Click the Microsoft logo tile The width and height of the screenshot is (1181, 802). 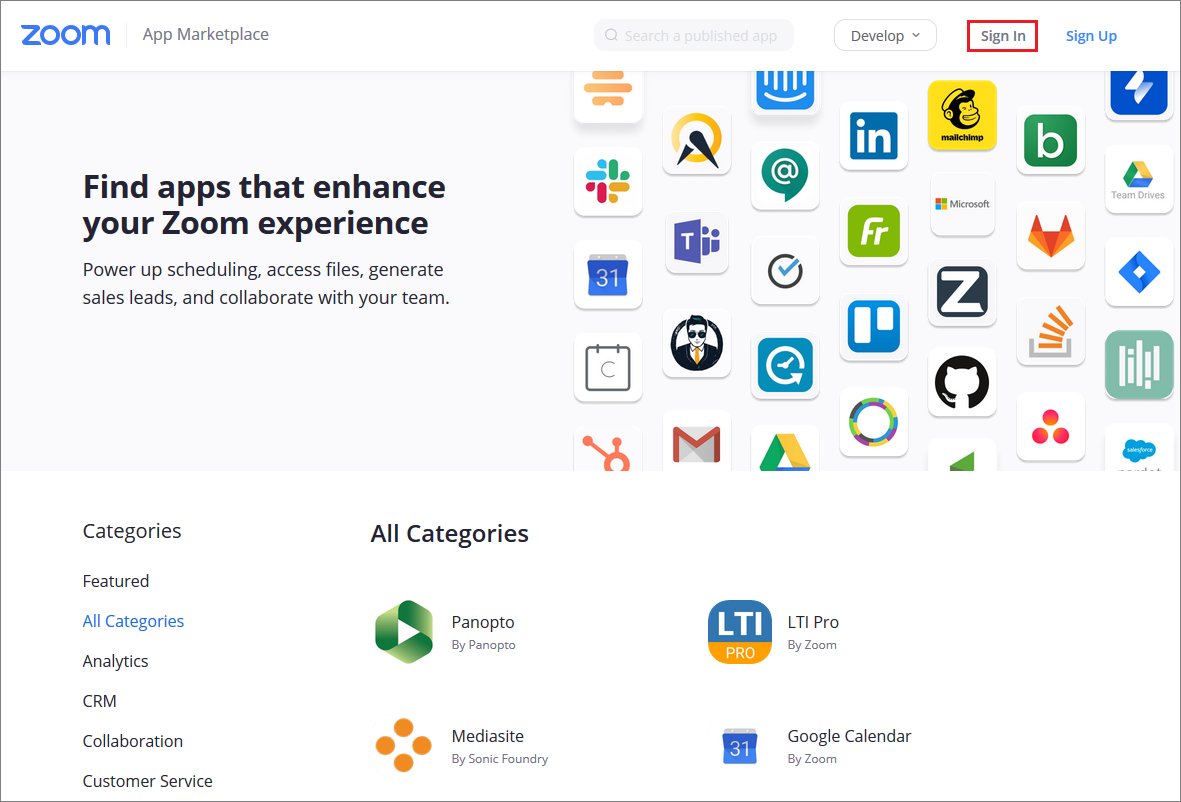962,204
